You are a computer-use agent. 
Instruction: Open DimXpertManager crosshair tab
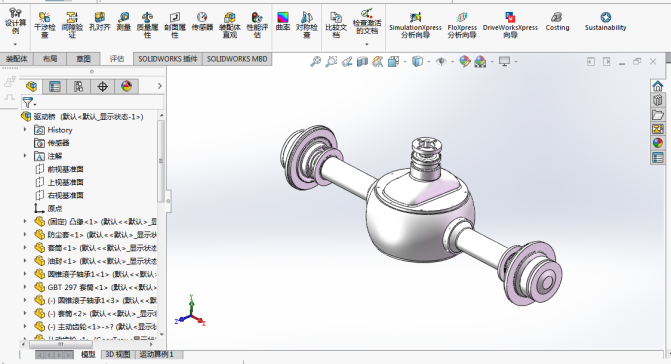tap(102, 86)
